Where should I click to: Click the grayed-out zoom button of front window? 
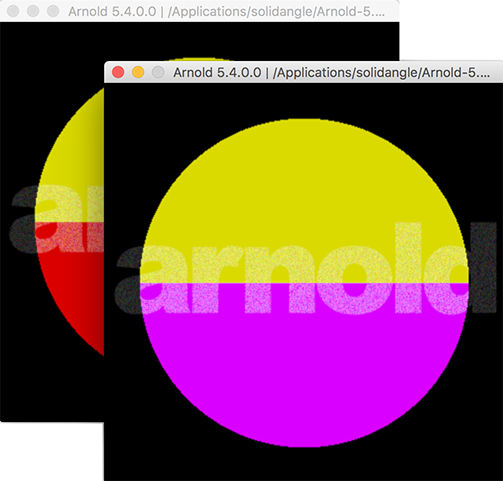tap(158, 72)
